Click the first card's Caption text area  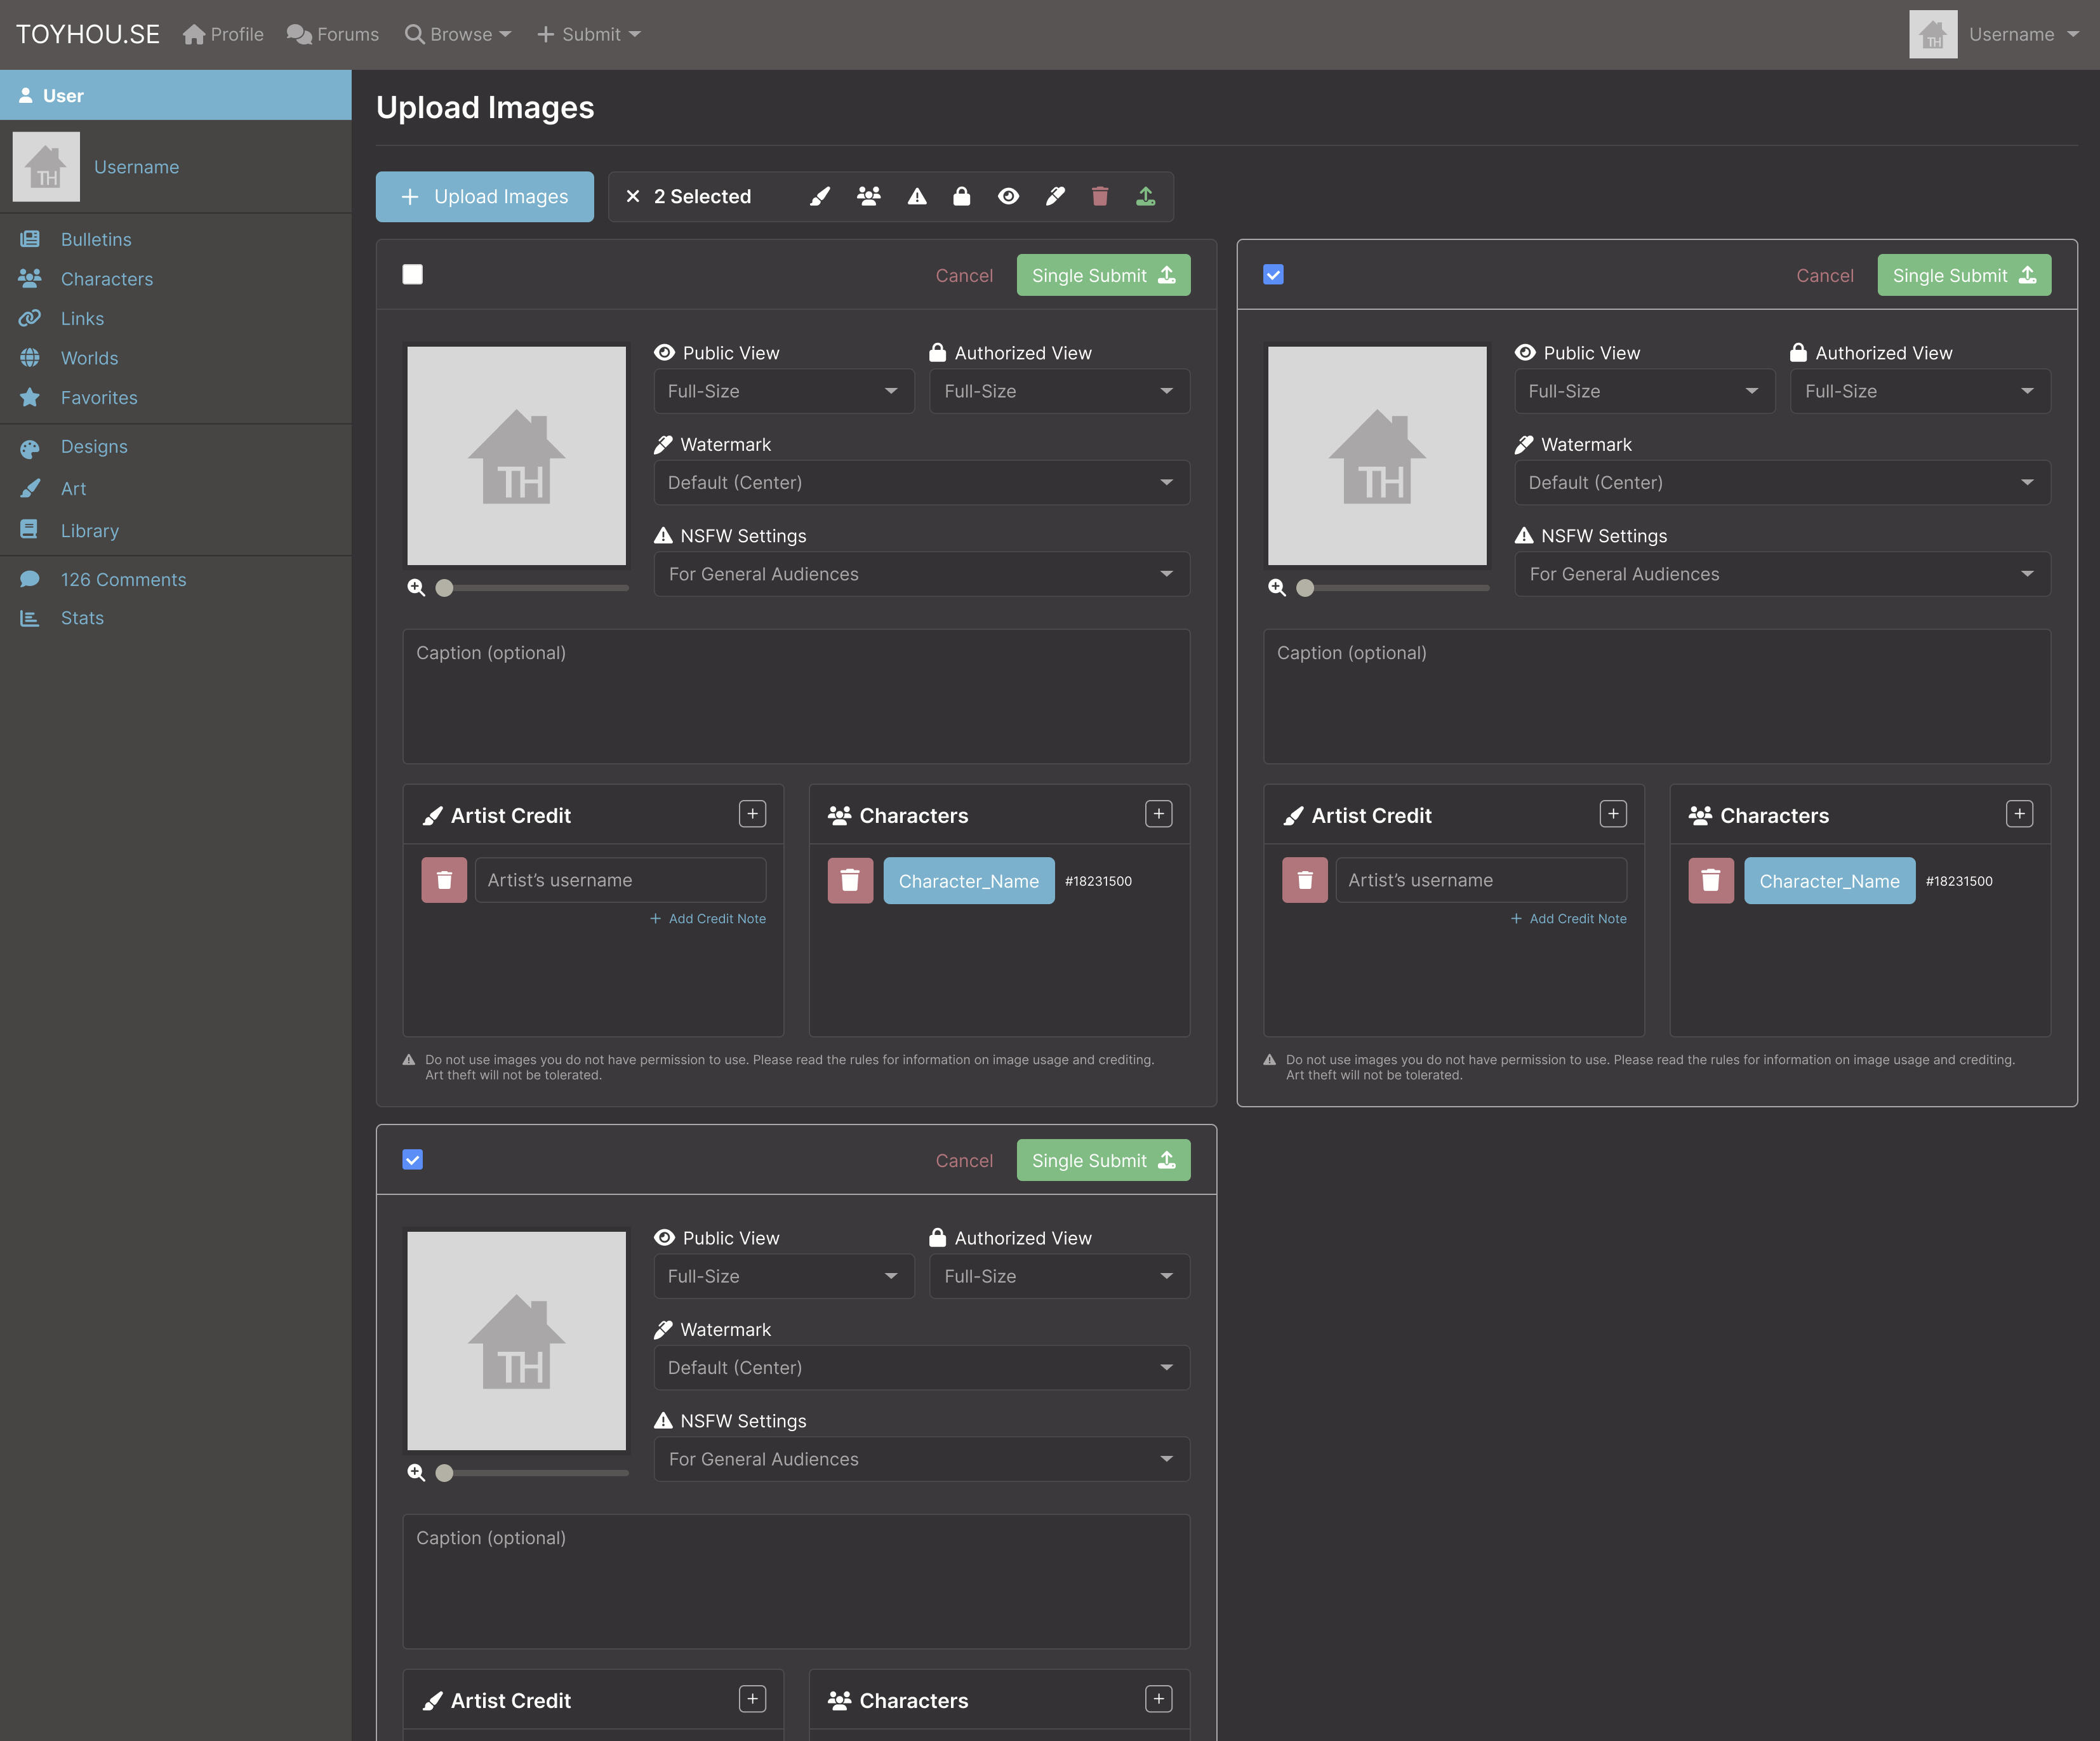tap(795, 696)
